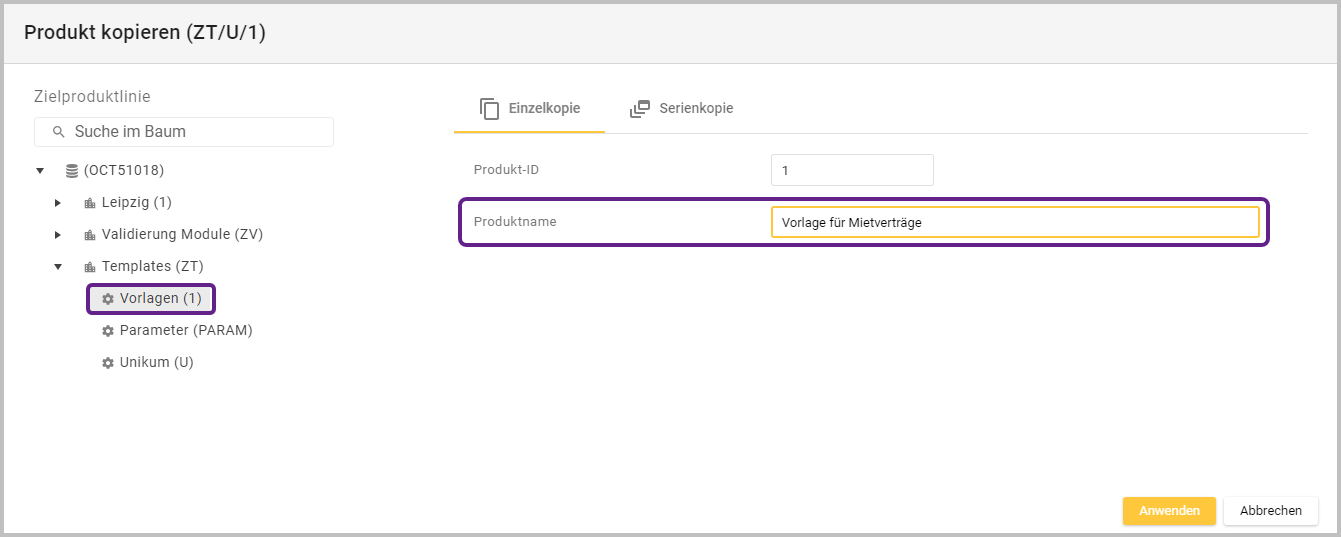Click the magnifier icon in tree search
Screen dimensions: 1341x537
58,132
